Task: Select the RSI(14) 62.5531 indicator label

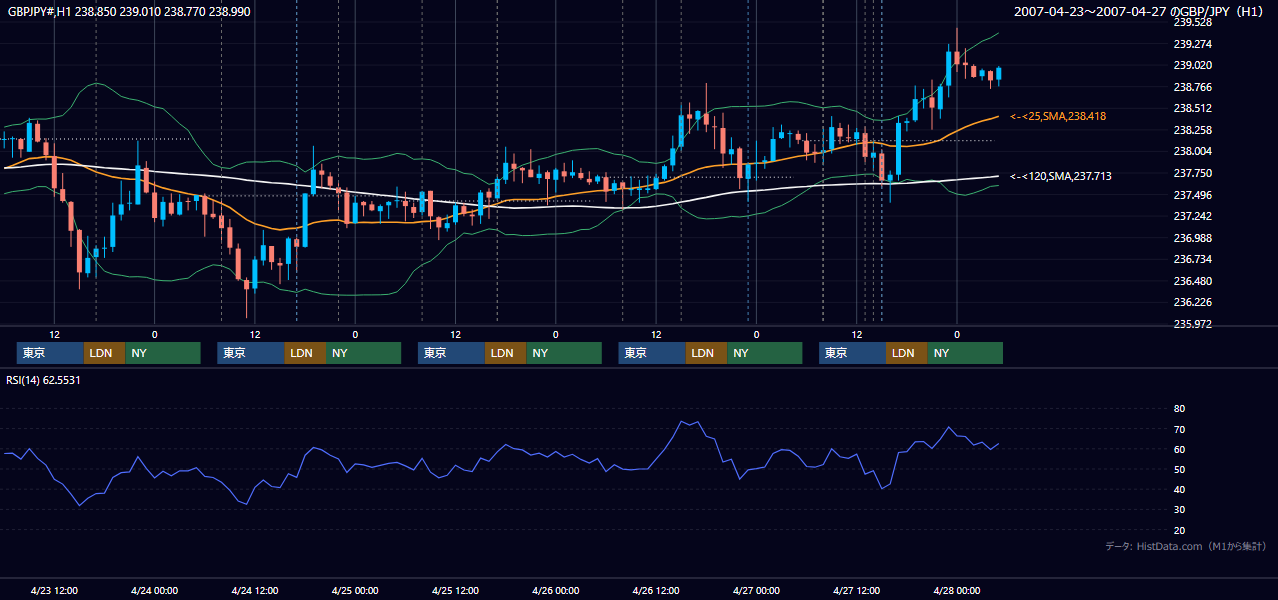Action: pos(44,380)
